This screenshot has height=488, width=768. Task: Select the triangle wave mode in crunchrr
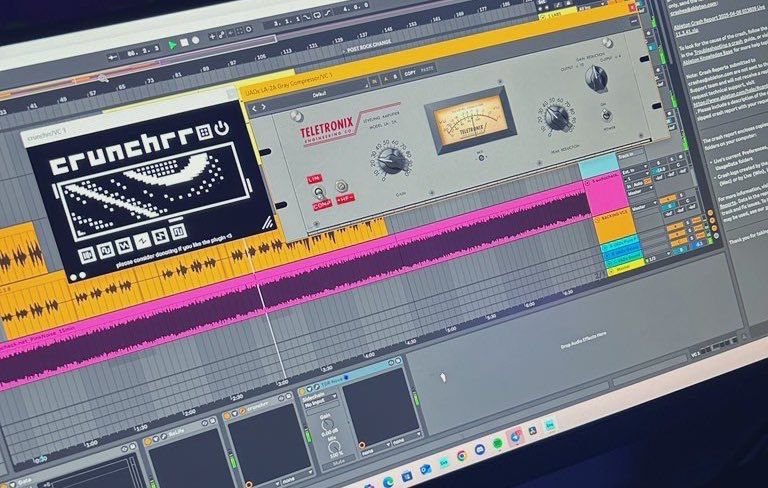point(124,245)
